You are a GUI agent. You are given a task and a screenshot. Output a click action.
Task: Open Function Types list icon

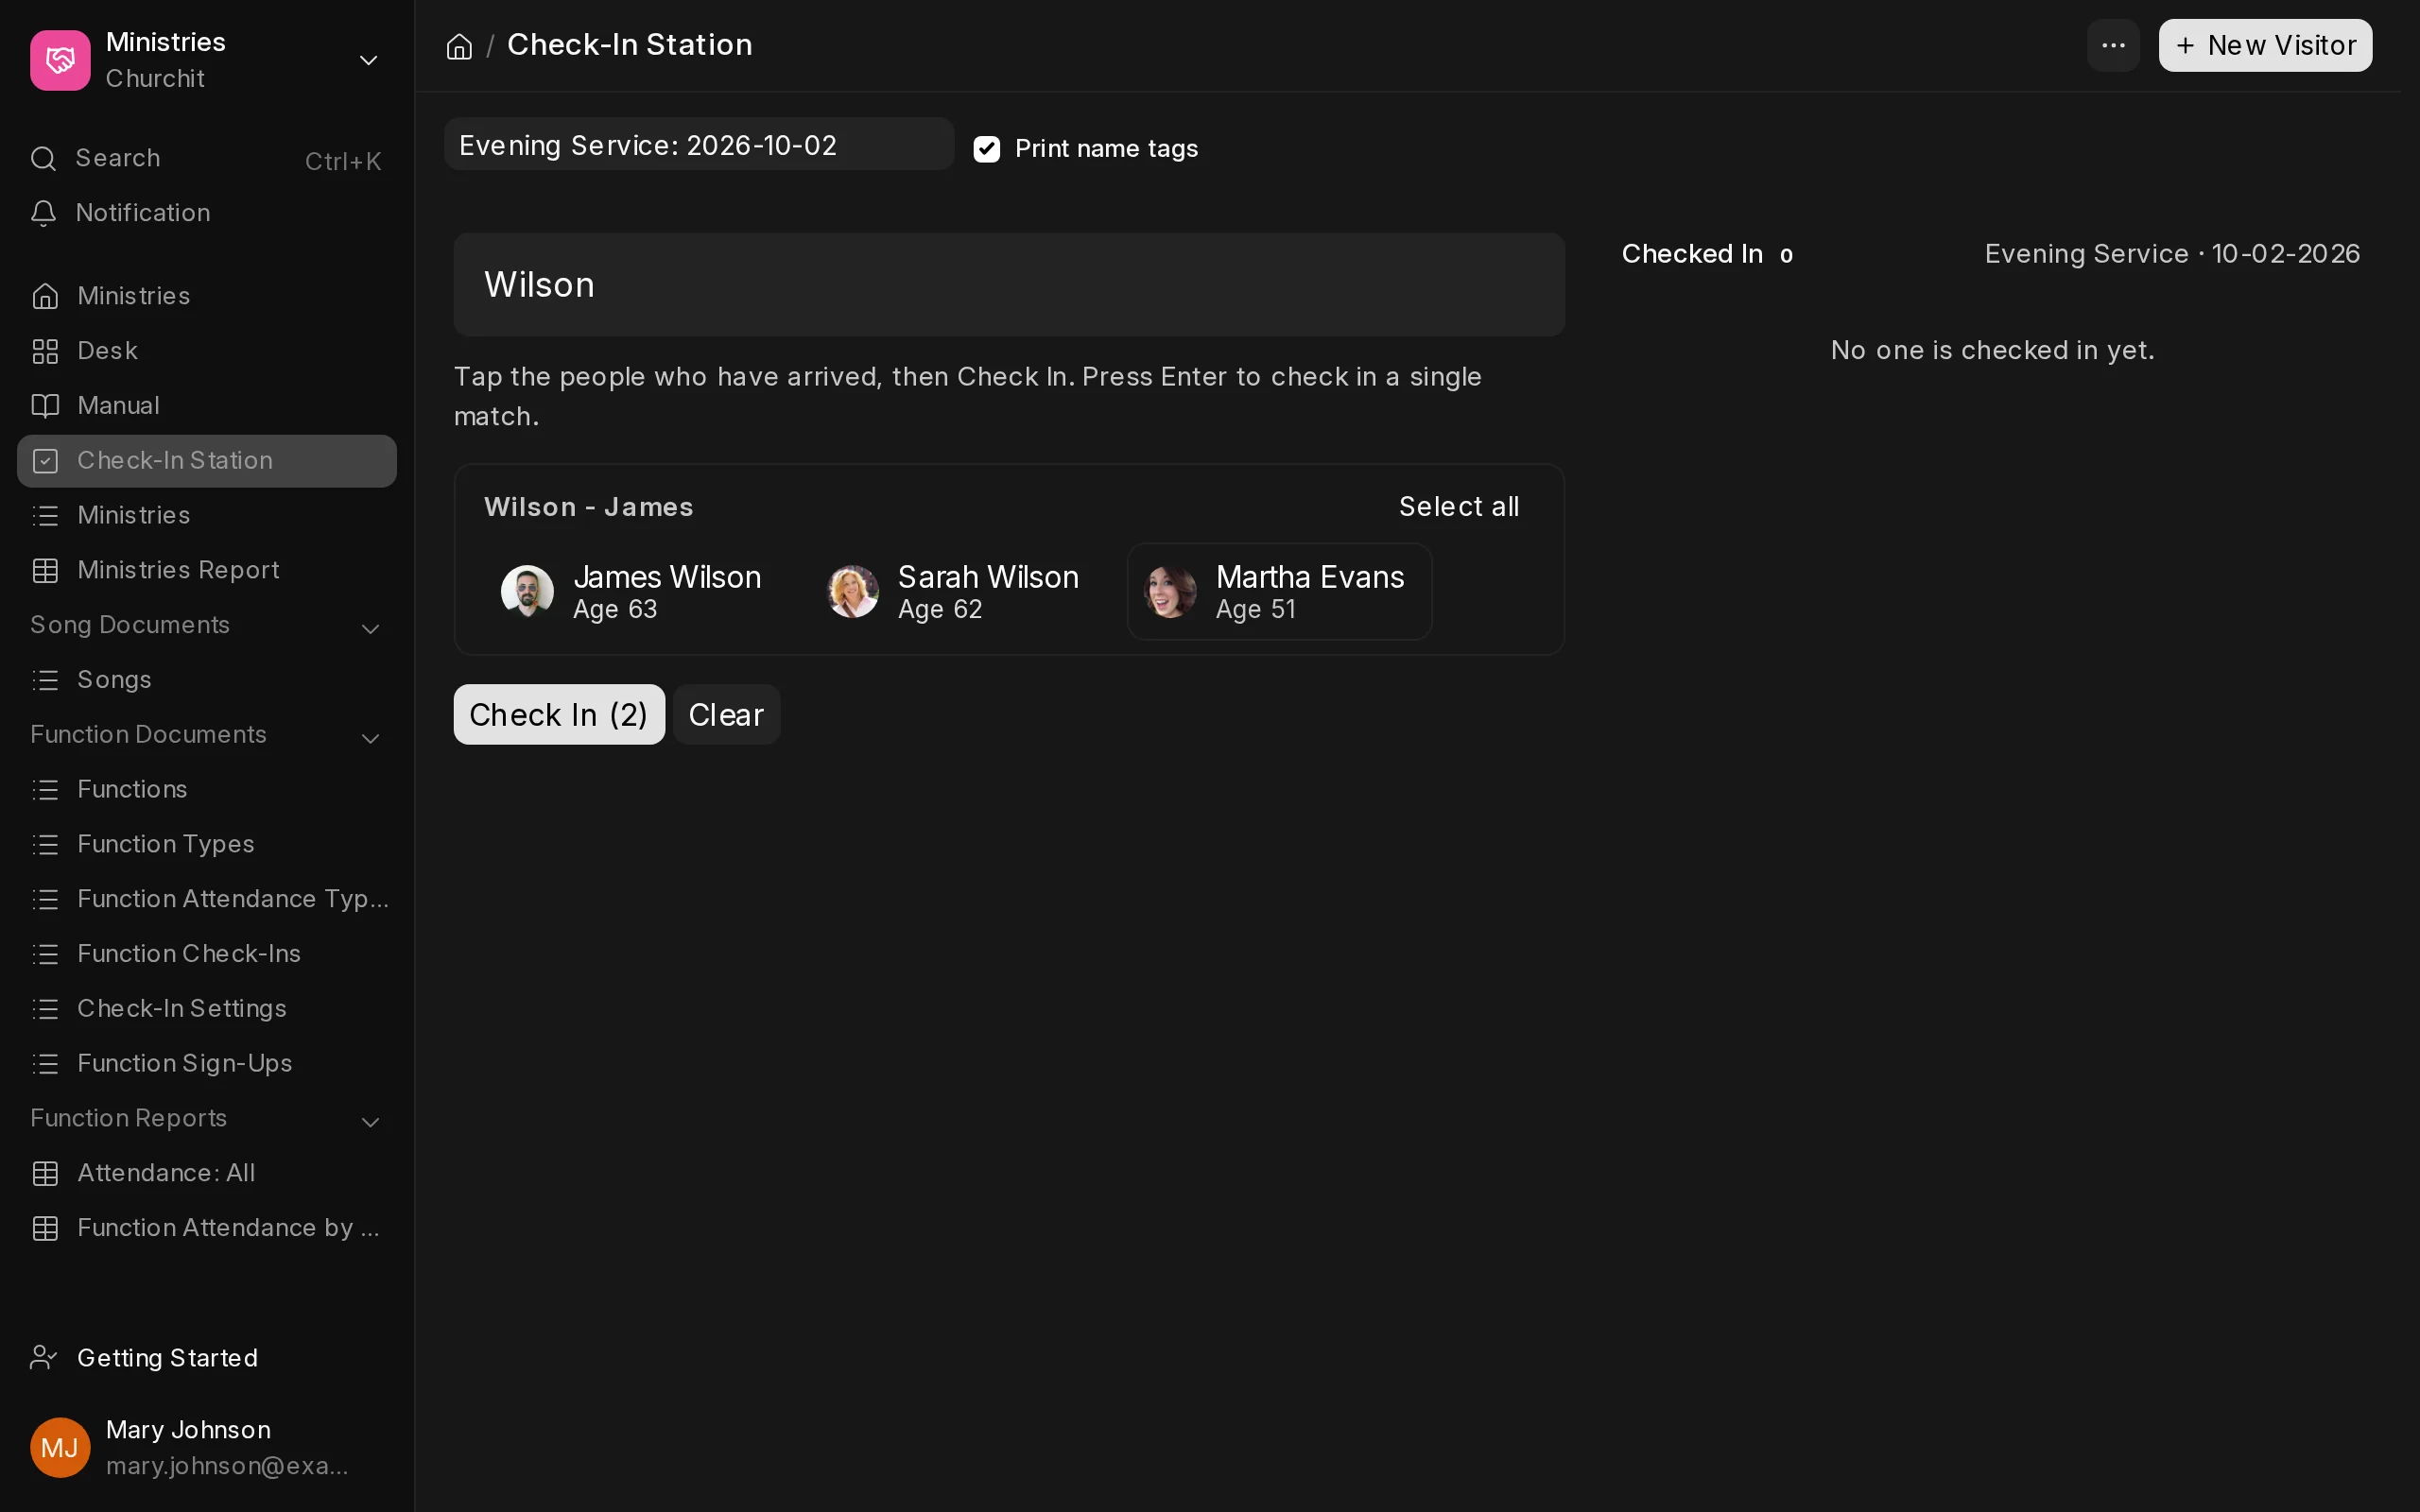[x=45, y=844]
